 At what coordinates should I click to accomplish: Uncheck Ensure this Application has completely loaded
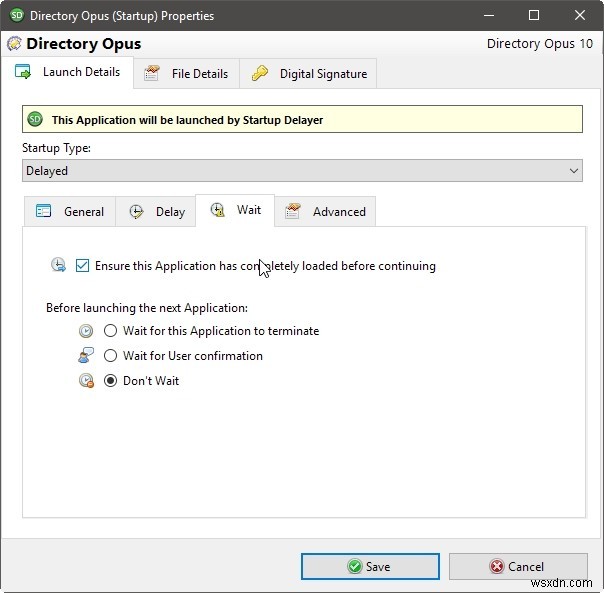[x=82, y=265]
